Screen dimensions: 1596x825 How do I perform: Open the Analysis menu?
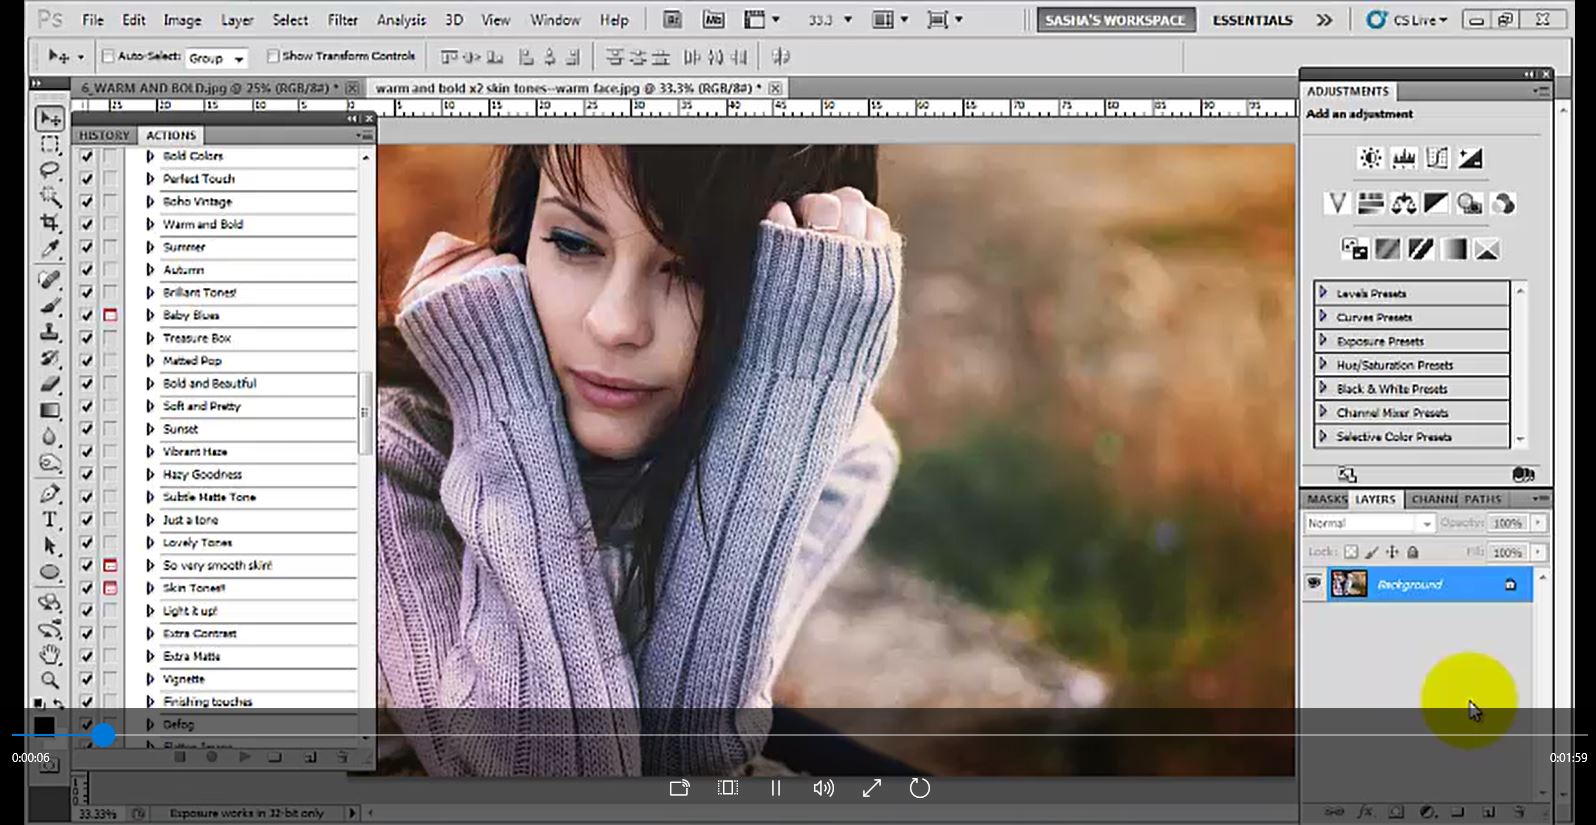point(402,20)
